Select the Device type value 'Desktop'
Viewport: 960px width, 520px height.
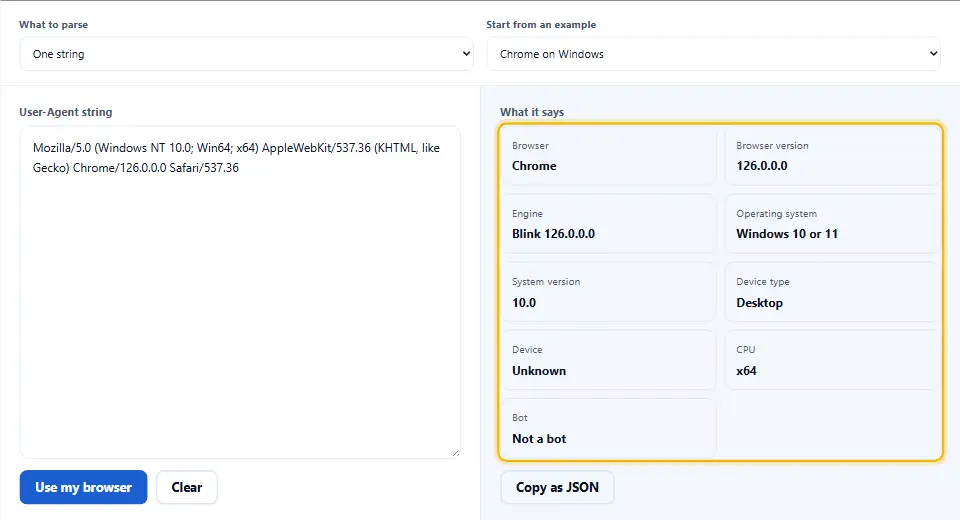[x=759, y=303]
